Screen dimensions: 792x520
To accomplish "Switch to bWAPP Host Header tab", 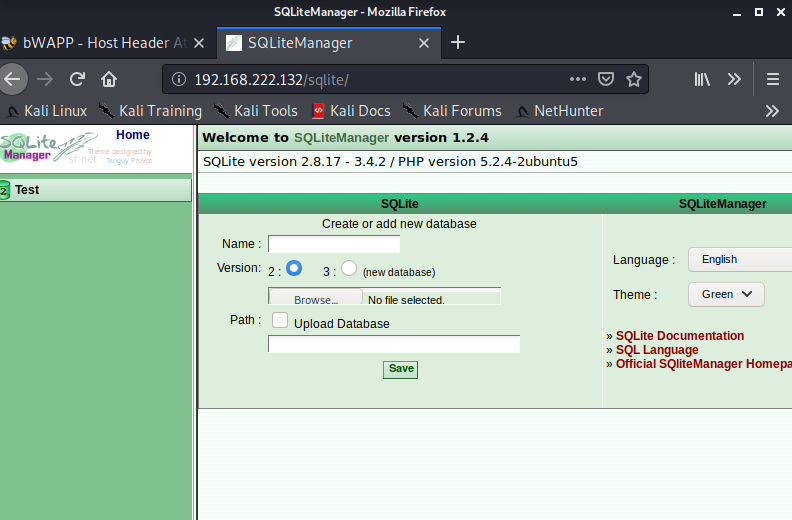I will pos(104,43).
